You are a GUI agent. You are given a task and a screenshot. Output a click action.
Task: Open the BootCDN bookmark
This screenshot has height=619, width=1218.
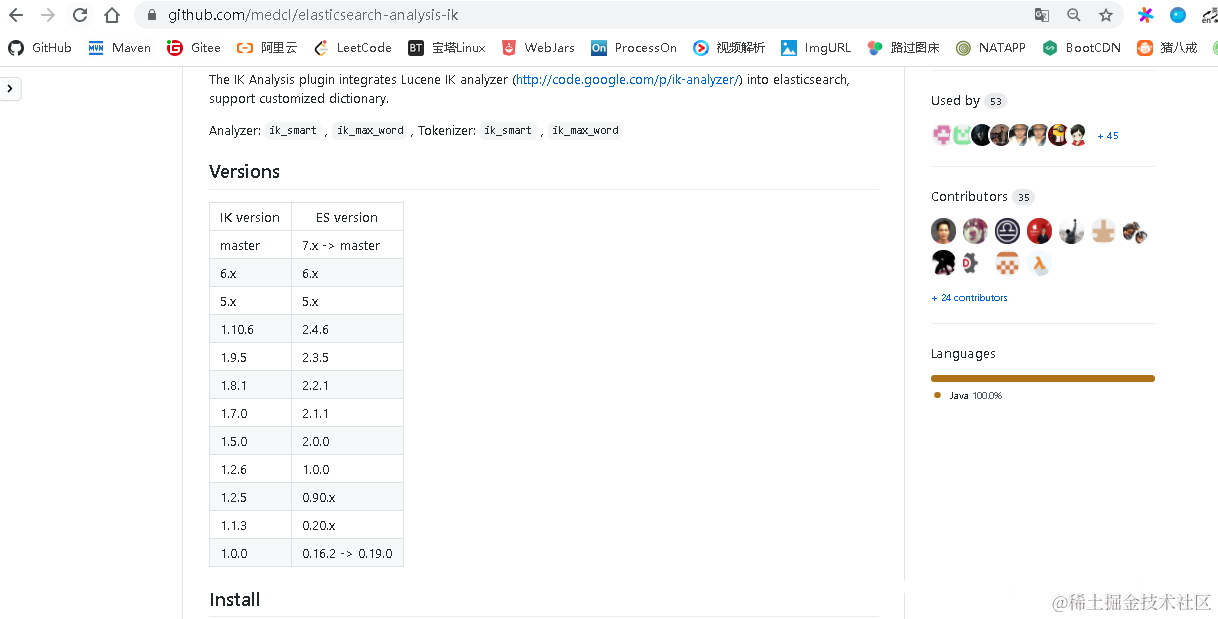pyautogui.click(x=1081, y=47)
